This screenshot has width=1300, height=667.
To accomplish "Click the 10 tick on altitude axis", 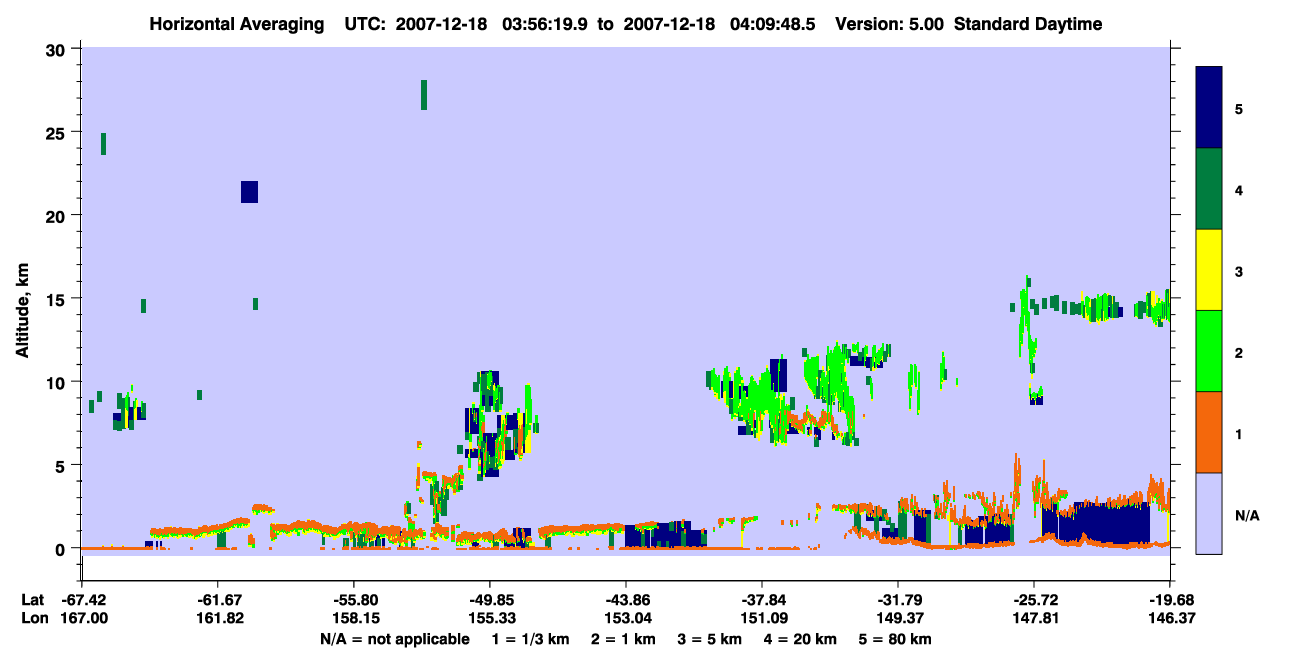I will pos(57,382).
